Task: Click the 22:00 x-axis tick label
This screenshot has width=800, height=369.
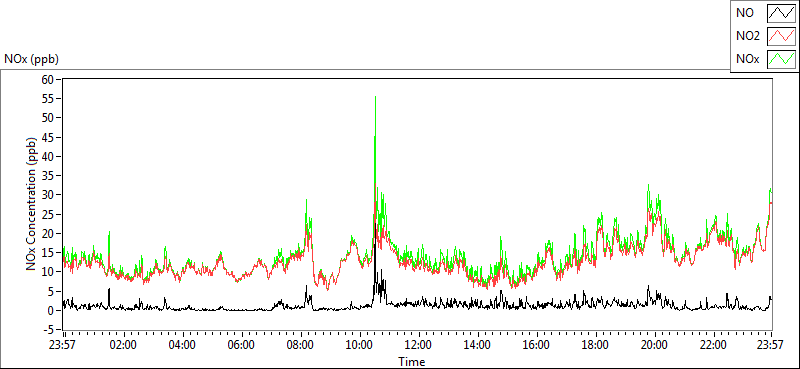Action: 714,344
